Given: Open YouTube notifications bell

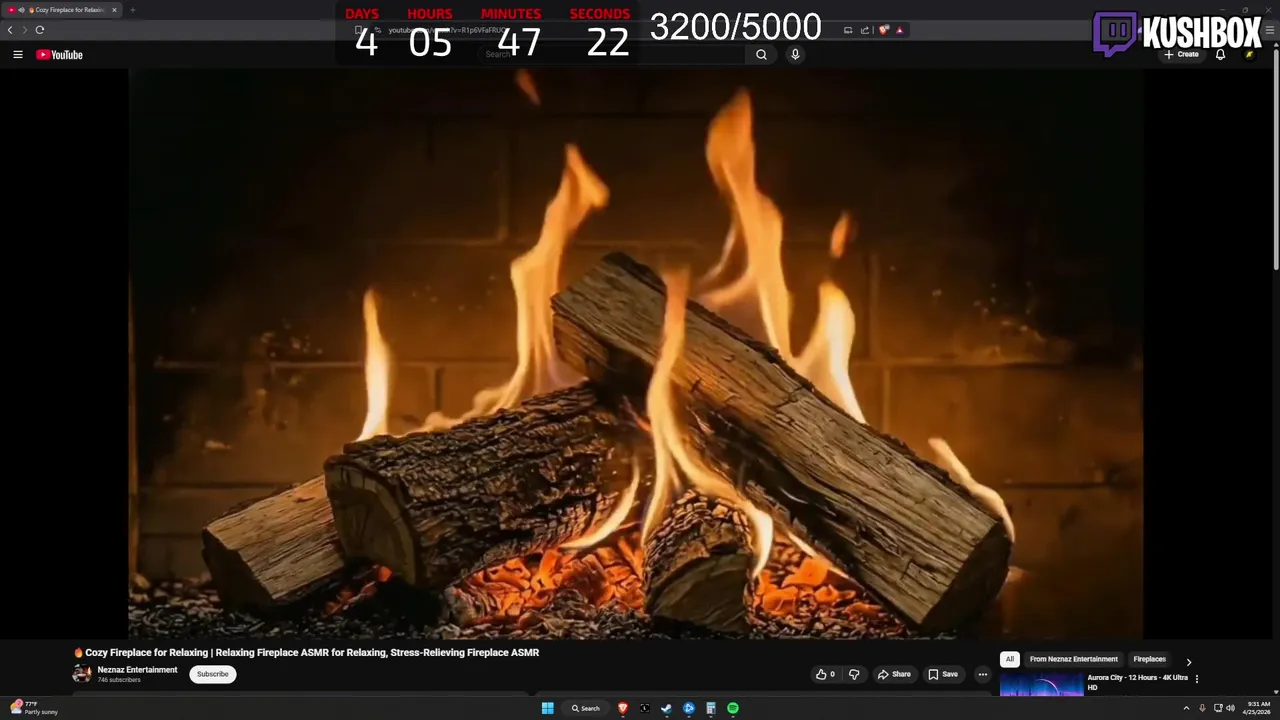Looking at the screenshot, I should pyautogui.click(x=1220, y=55).
